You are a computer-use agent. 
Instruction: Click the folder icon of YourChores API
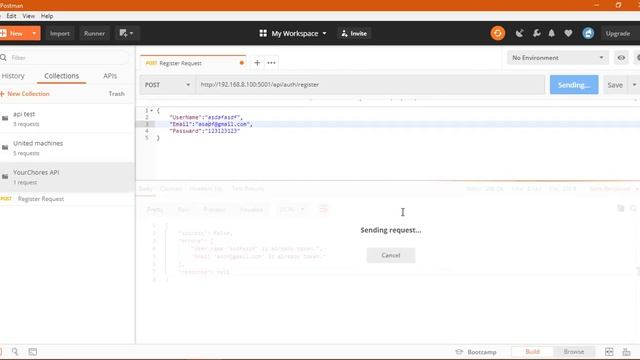point(5,176)
